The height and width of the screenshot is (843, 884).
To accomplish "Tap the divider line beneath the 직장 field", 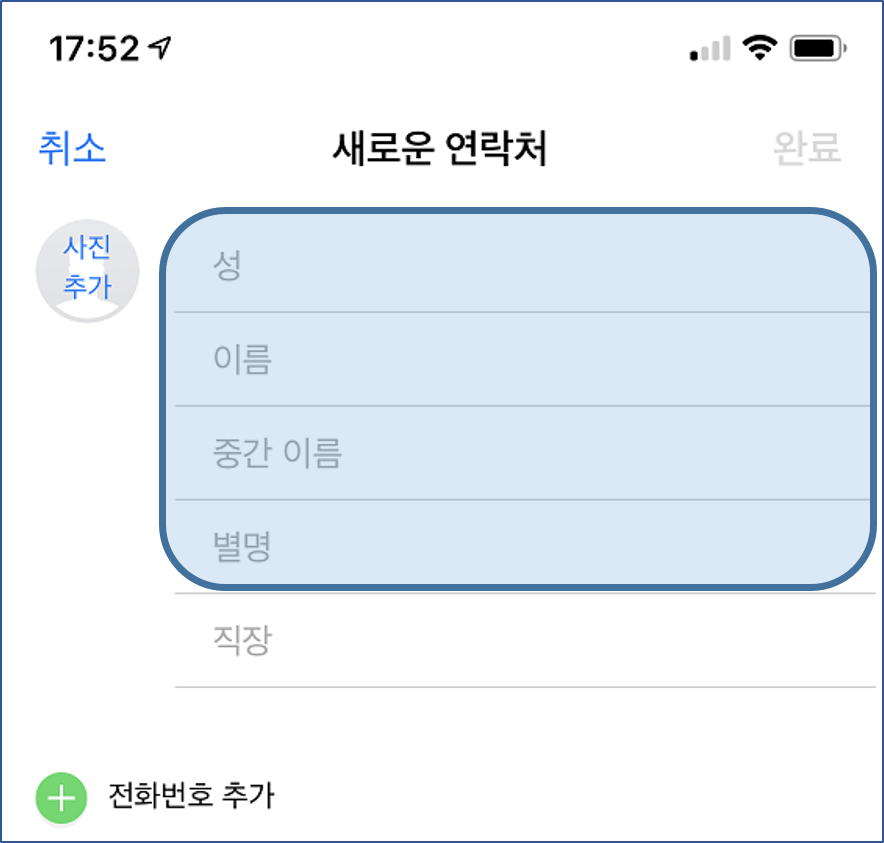I will pyautogui.click(x=524, y=687).
